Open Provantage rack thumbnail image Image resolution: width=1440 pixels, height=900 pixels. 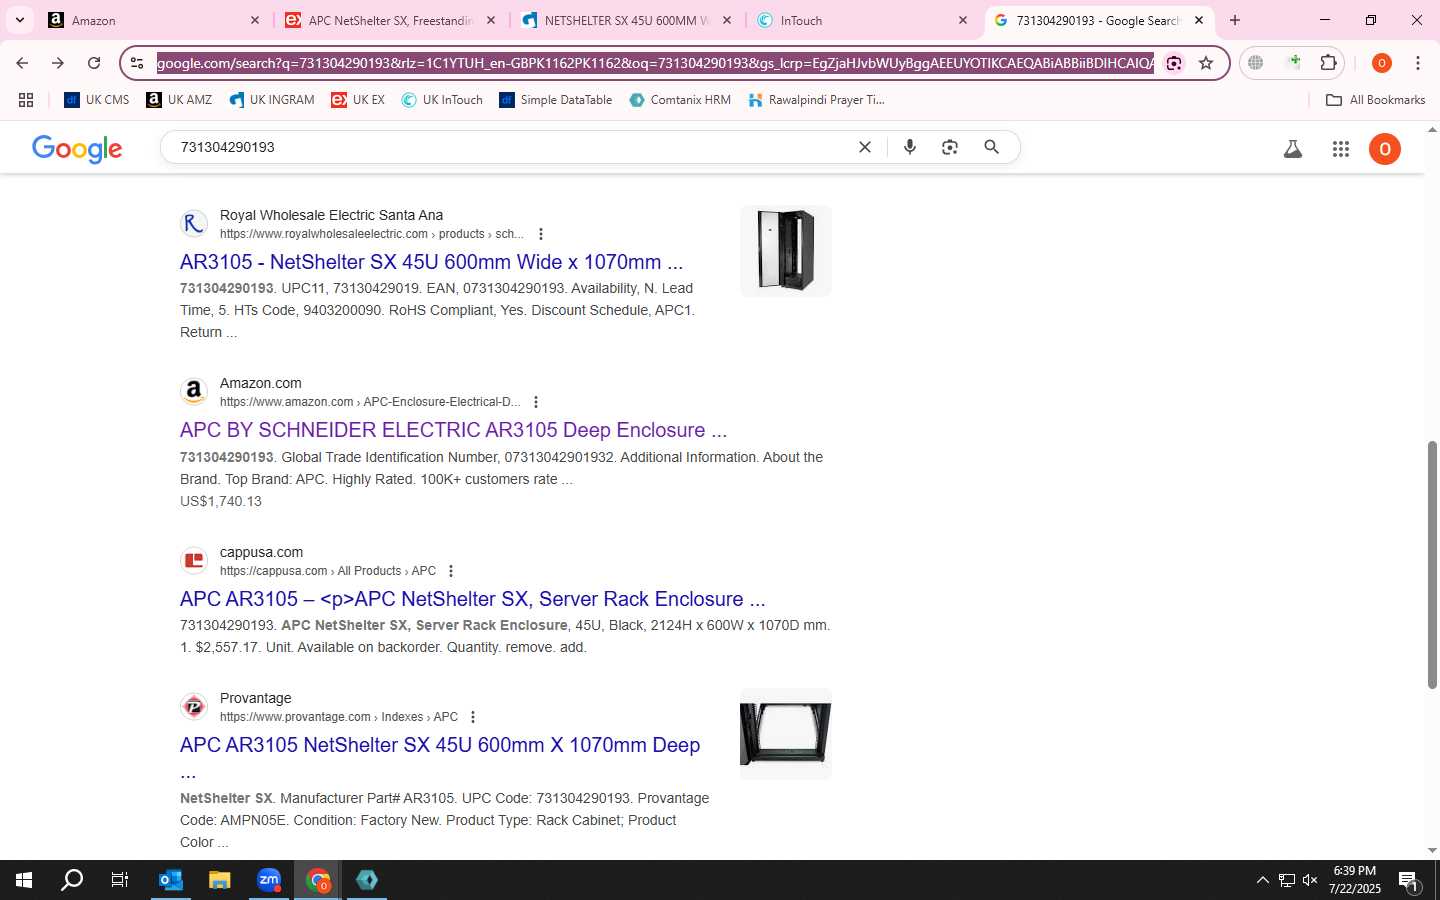tap(786, 734)
